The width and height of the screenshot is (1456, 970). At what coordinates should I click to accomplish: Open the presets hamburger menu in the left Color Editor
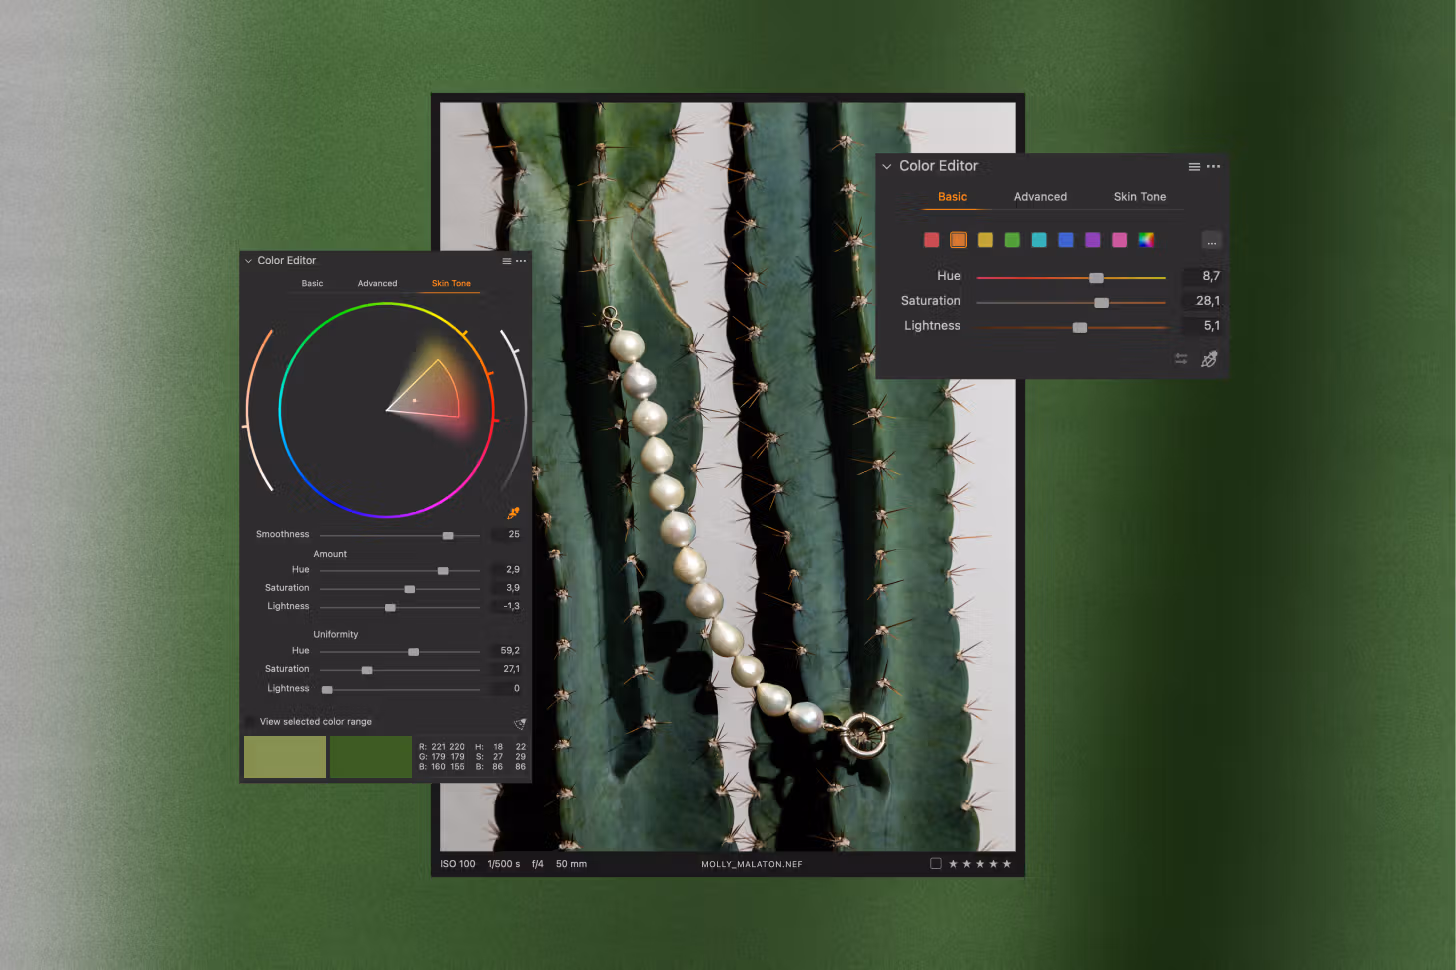pyautogui.click(x=507, y=261)
